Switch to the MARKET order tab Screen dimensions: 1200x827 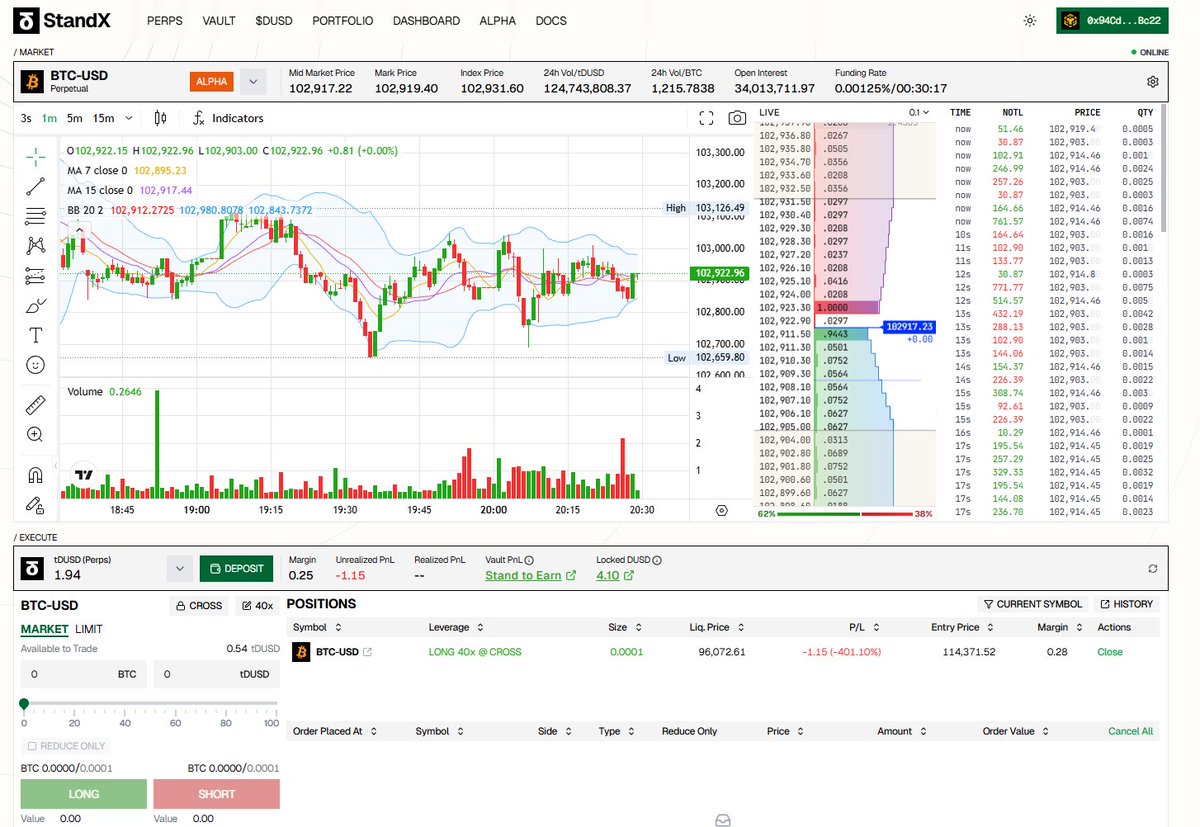[x=45, y=629]
